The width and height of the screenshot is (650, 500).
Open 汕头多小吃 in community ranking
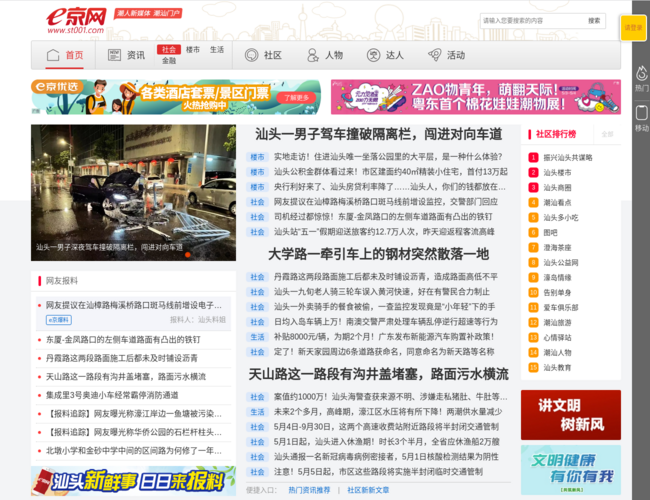pos(561,218)
